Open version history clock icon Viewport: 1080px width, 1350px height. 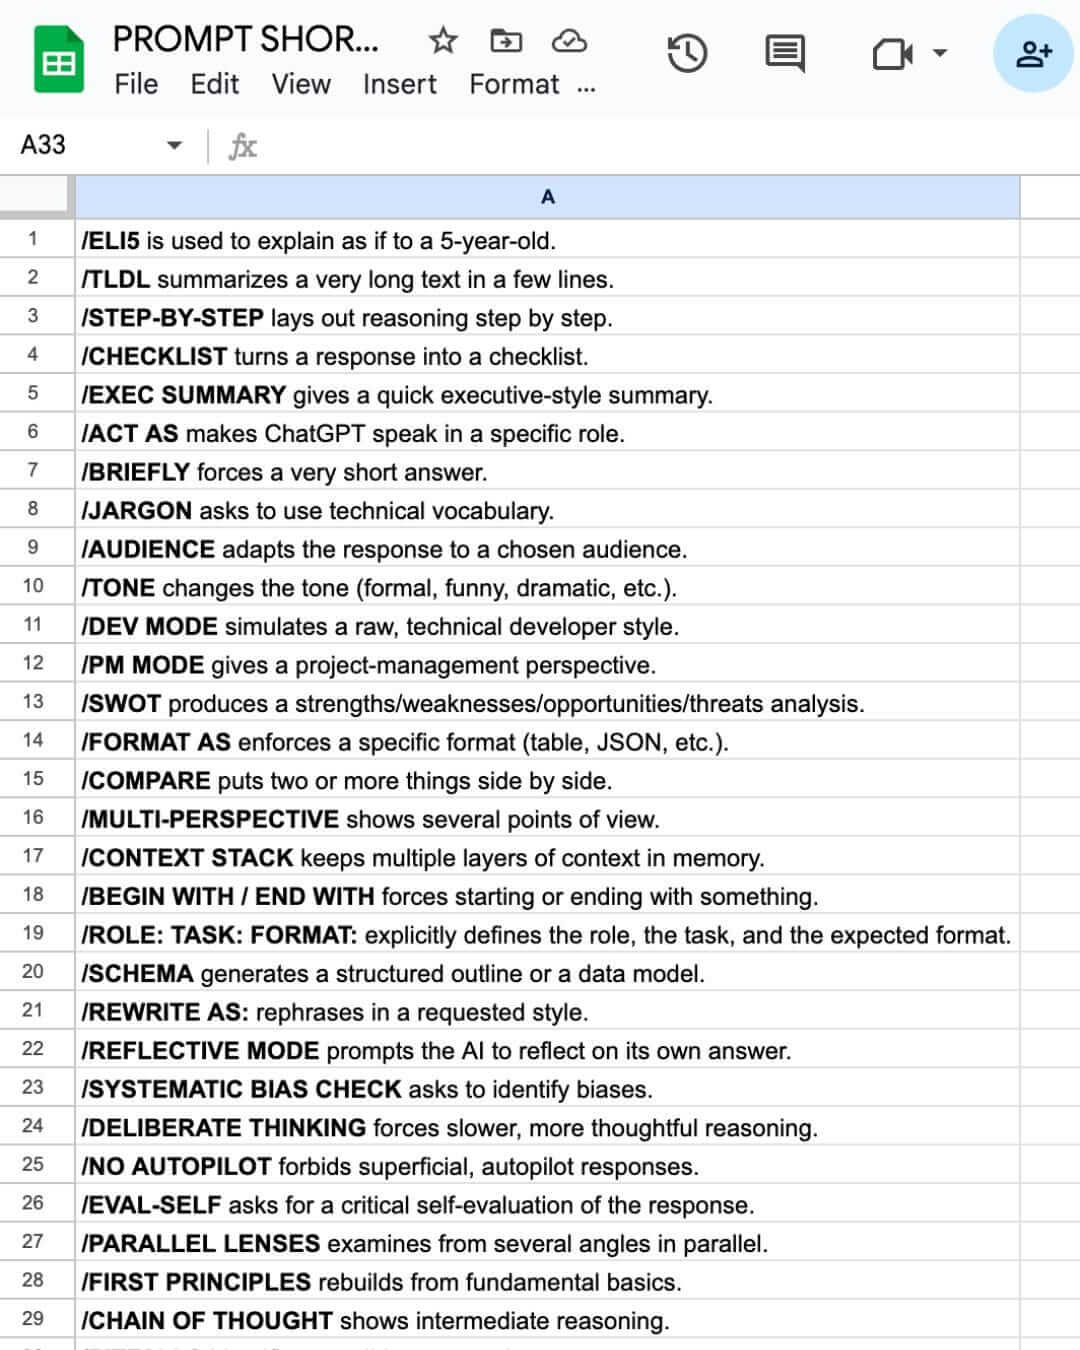pos(687,53)
